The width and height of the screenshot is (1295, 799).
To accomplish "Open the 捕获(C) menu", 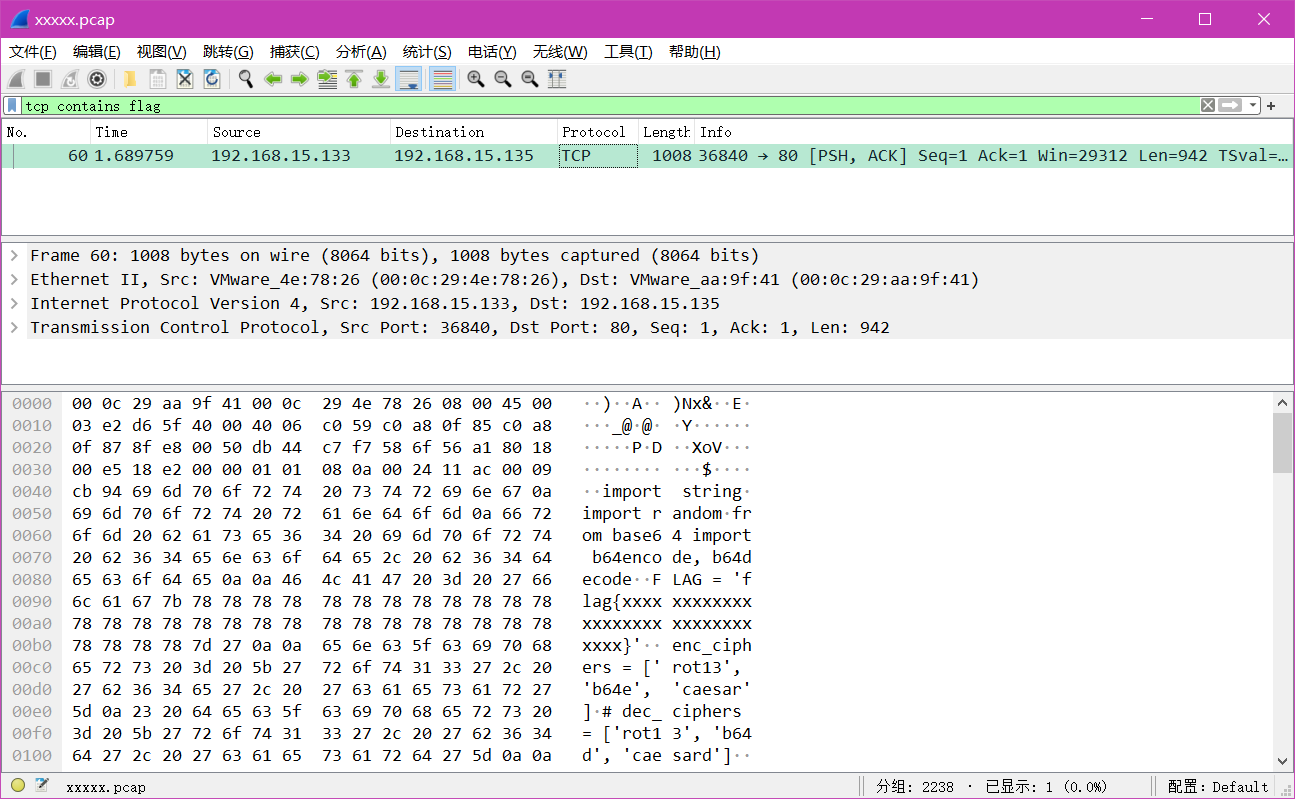I will 295,52.
